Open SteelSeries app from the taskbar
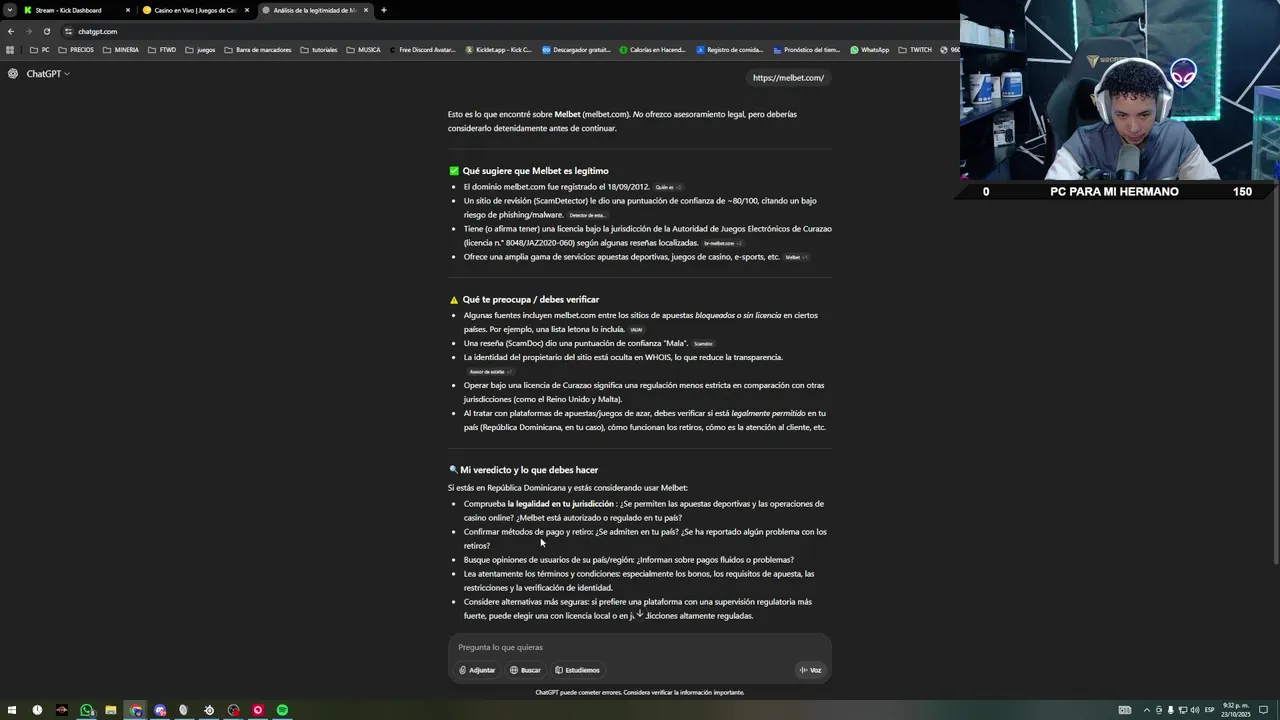The image size is (1280, 720). pyautogui.click(x=209, y=710)
